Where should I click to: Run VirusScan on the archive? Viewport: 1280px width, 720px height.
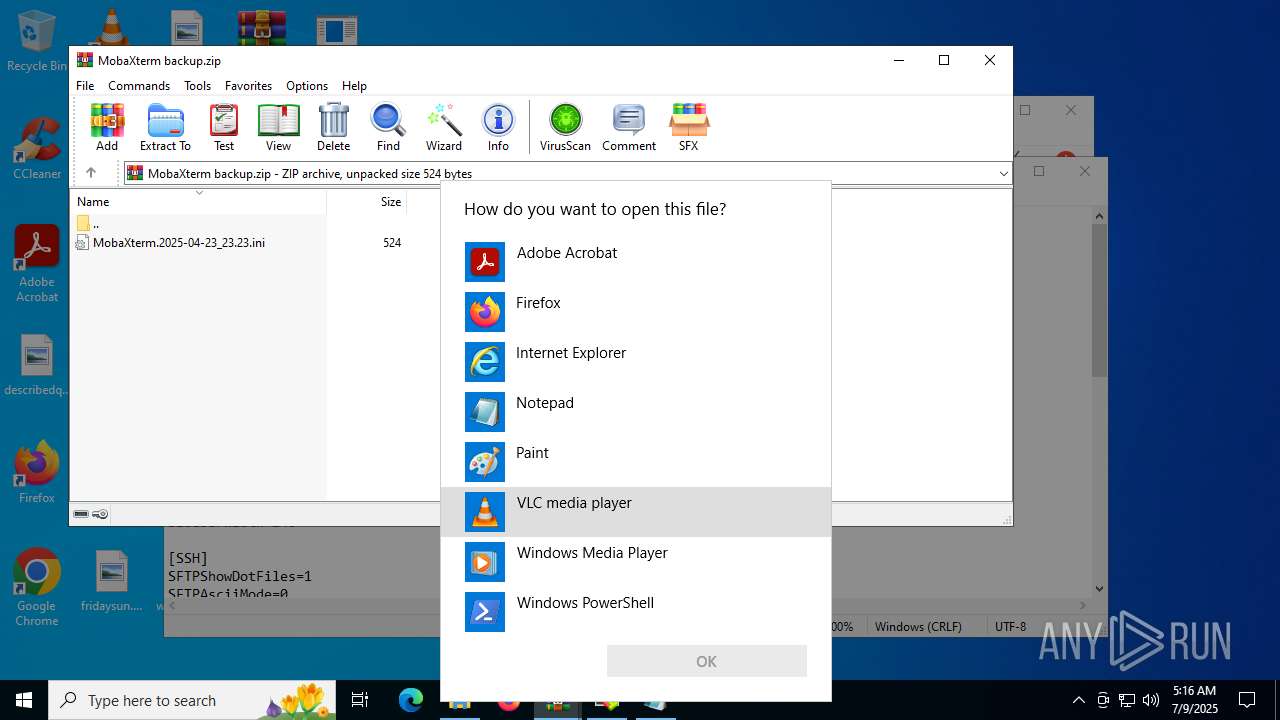pos(565,127)
